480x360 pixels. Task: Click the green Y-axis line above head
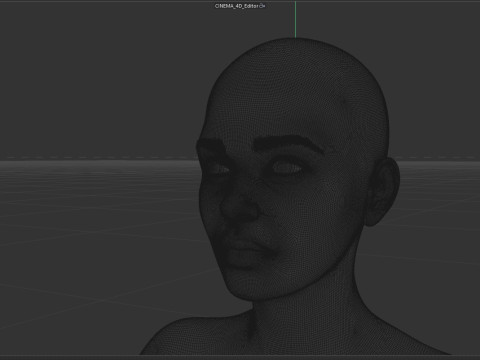(295, 20)
